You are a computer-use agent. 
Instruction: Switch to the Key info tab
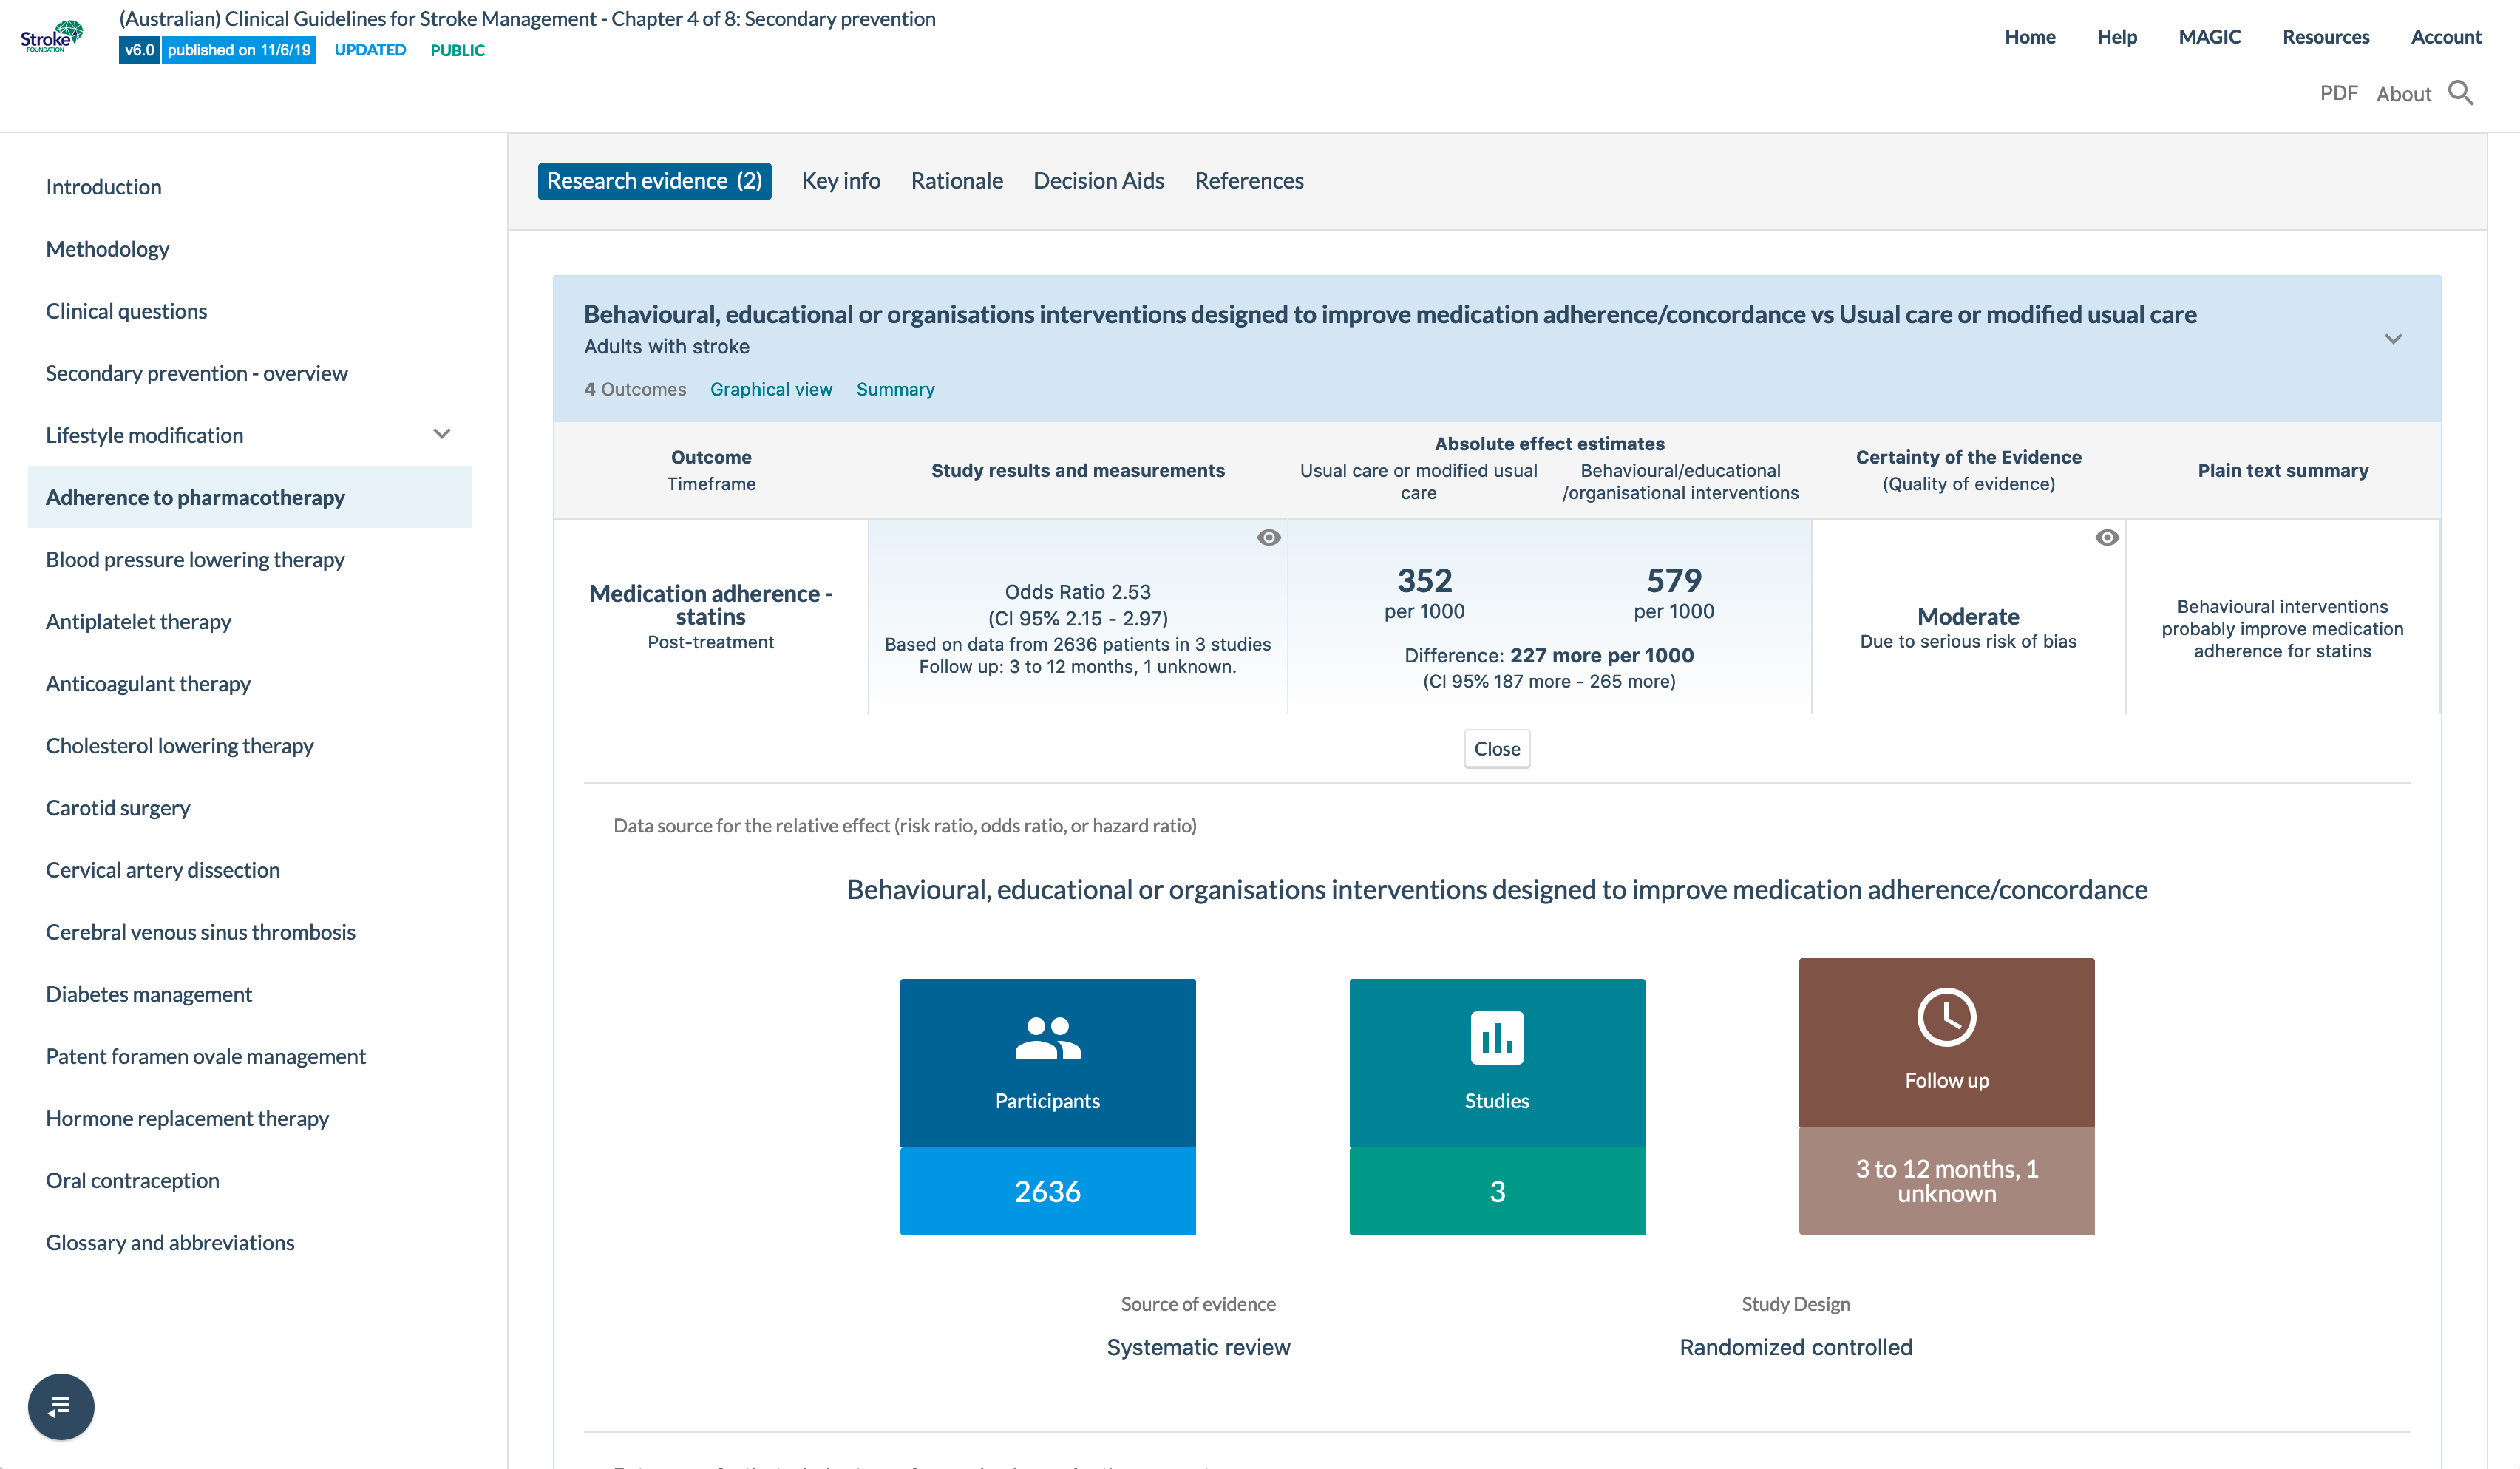(x=840, y=181)
